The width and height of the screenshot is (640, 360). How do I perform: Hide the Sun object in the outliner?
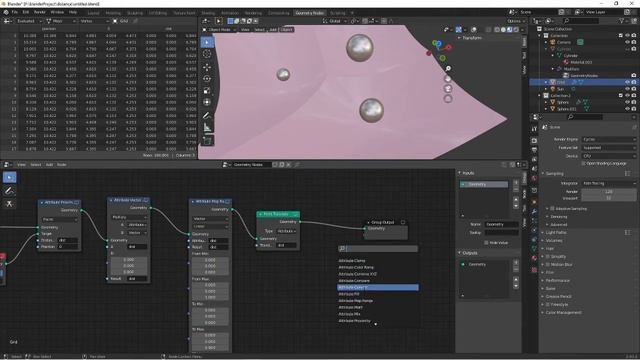627,89
